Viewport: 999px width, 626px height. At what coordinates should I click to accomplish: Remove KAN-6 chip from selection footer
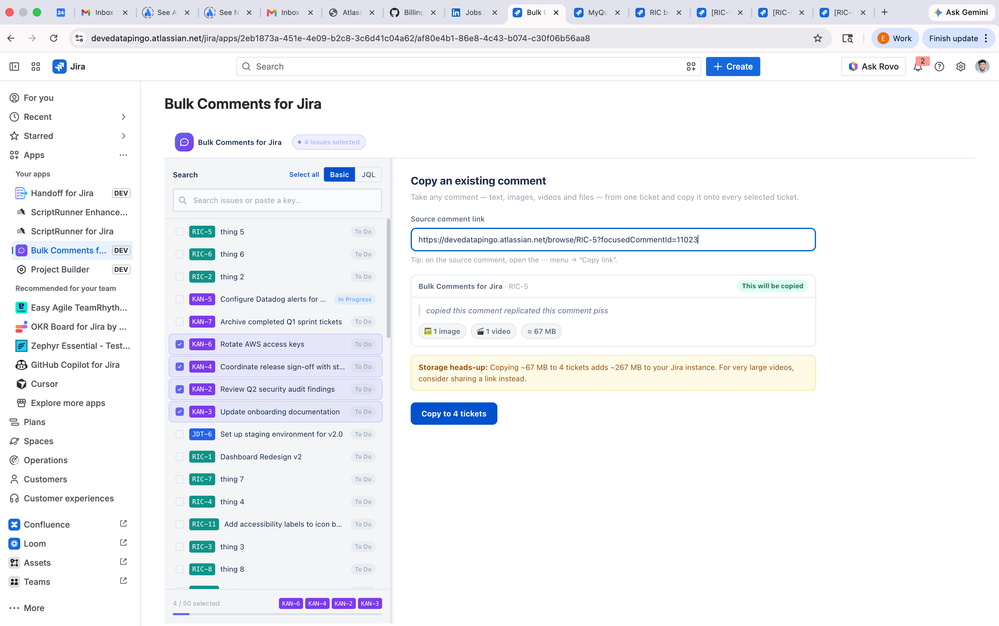click(x=291, y=603)
